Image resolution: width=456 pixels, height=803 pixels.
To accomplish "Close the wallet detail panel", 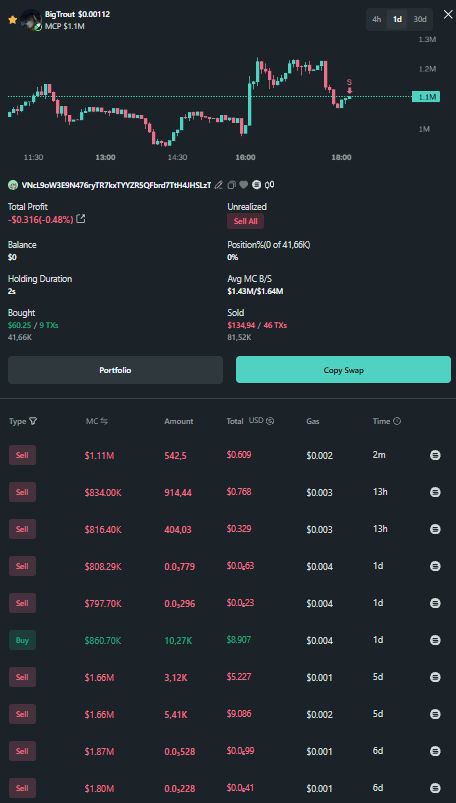I will point(448,14).
